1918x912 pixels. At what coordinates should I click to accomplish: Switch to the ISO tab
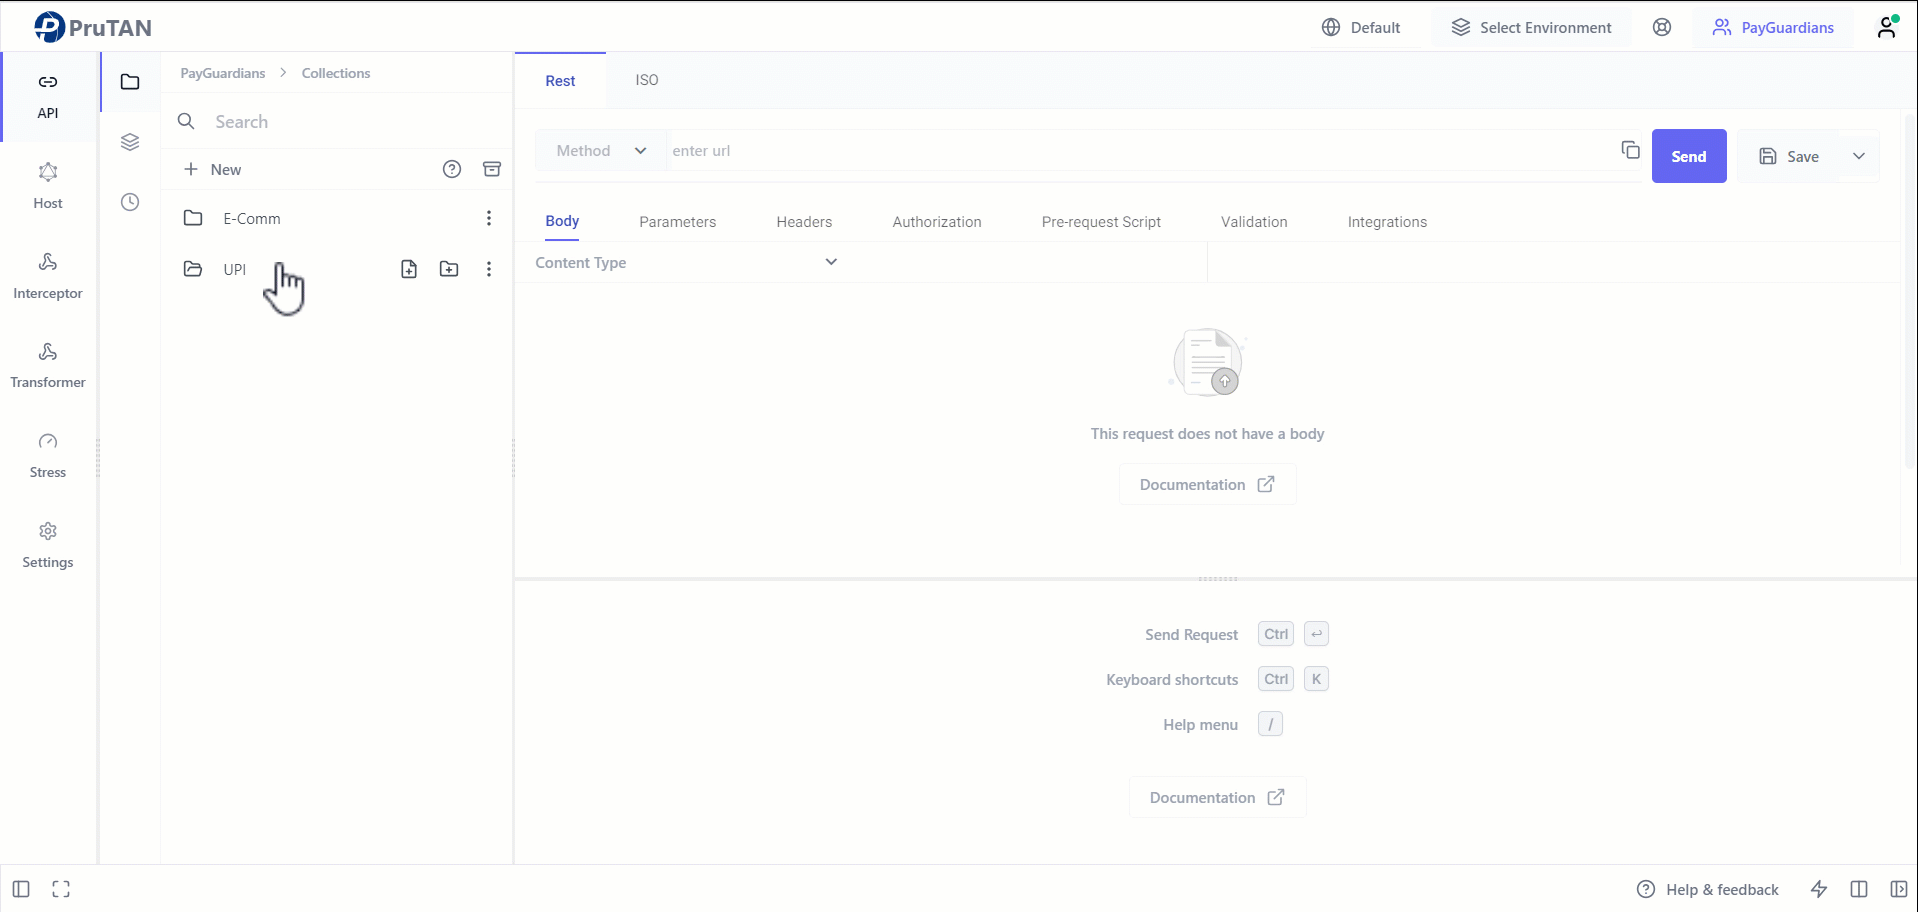[x=647, y=80]
